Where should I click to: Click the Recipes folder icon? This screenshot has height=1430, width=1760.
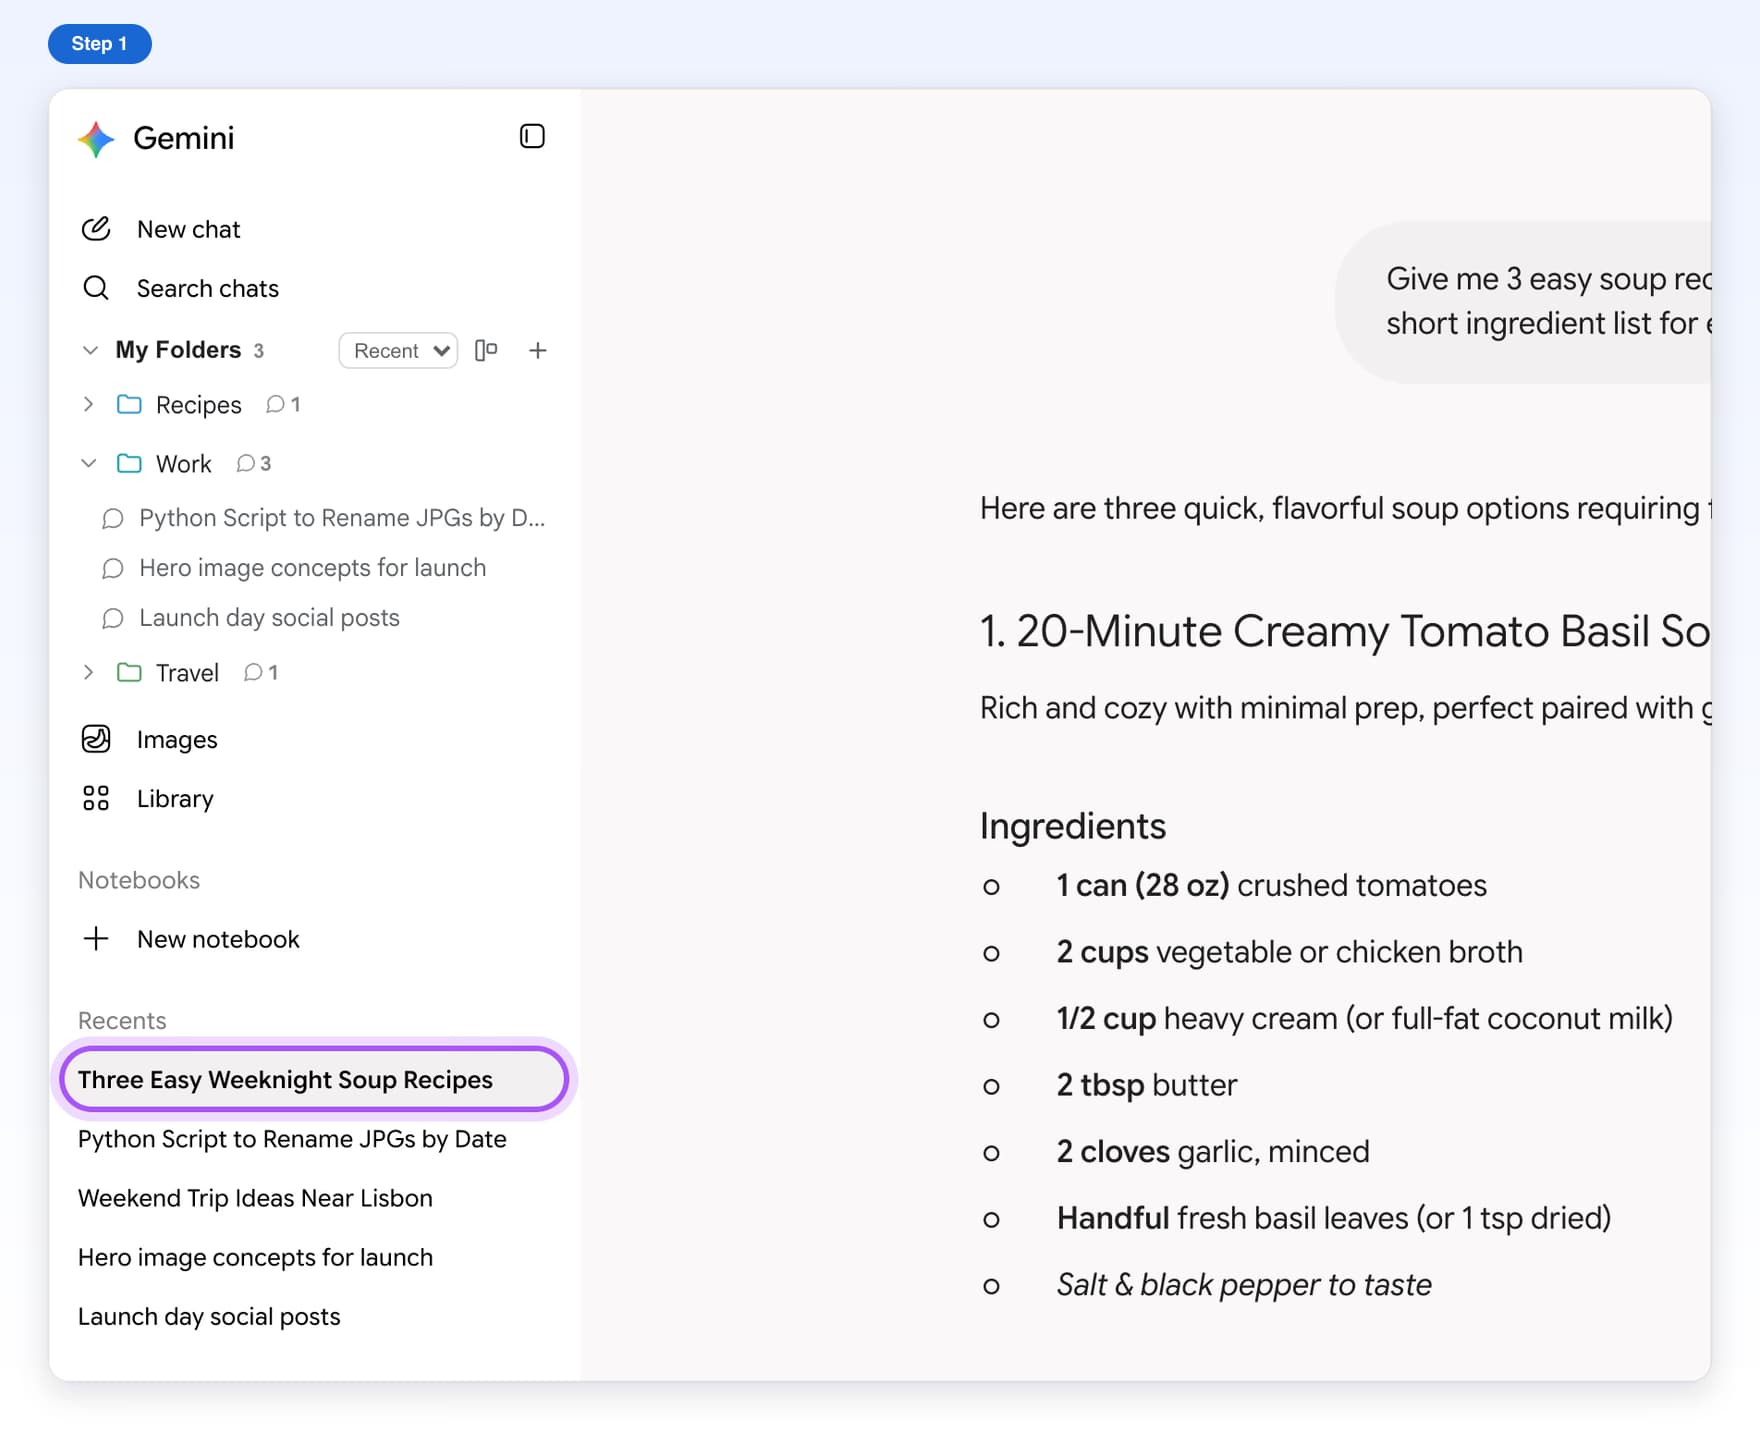pos(129,404)
